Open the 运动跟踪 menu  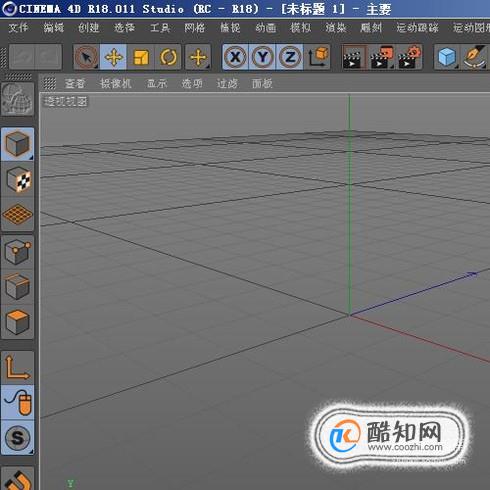[417, 28]
